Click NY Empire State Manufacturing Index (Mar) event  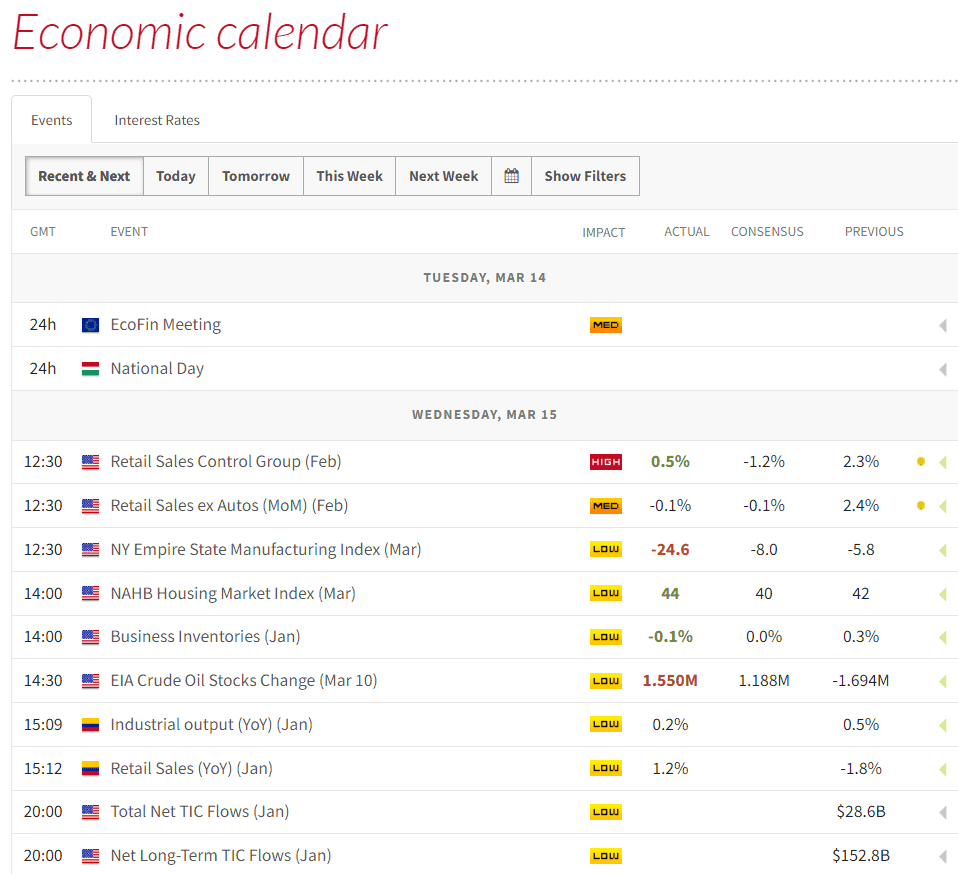click(266, 549)
